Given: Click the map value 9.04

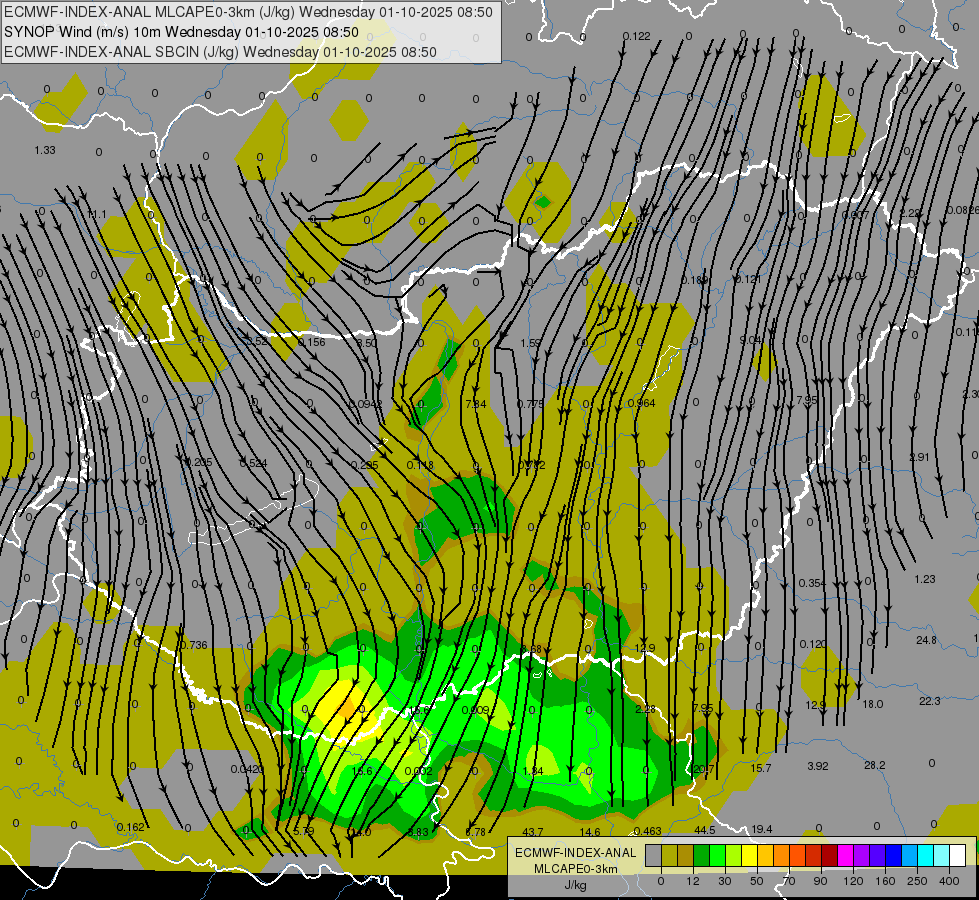Looking at the screenshot, I should (x=750, y=340).
